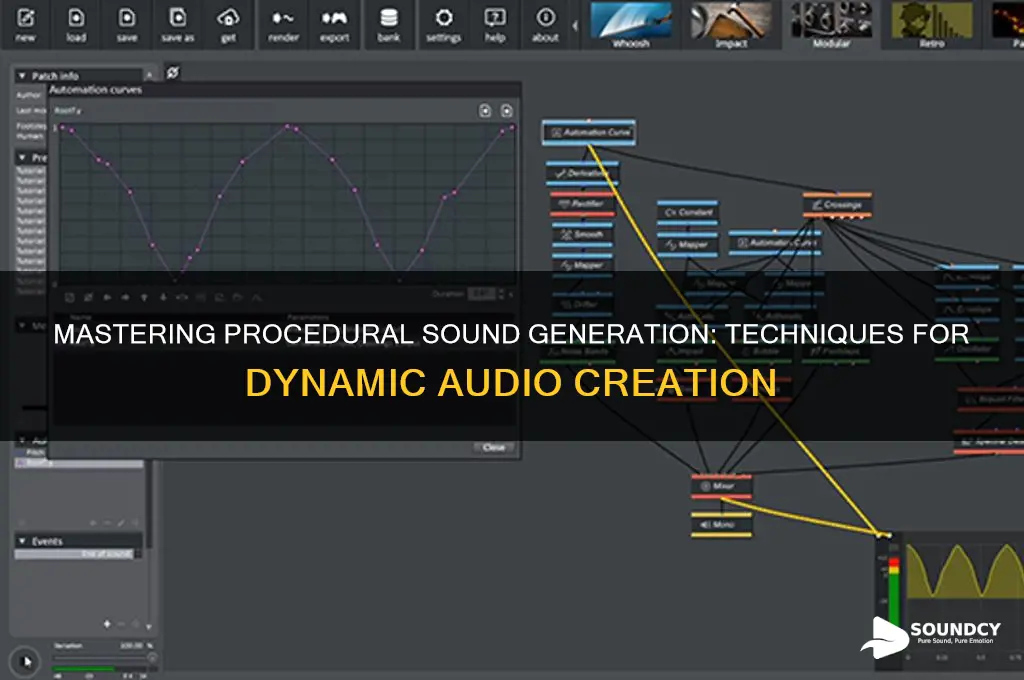Click the add event plus icon
This screenshot has width=1024, height=680.
[106, 624]
